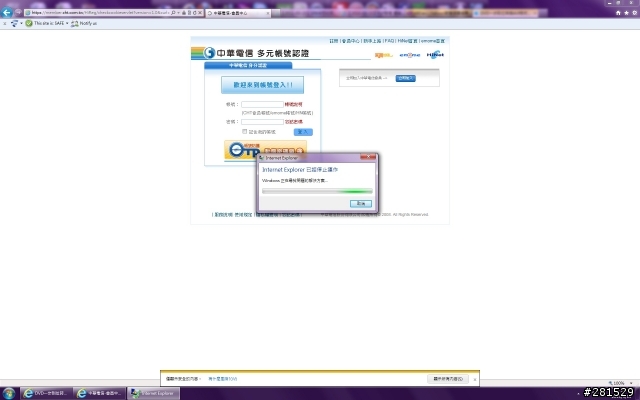The image size is (640, 400).
Task: Click the orange brand logo left of emome
Action: 384,55
